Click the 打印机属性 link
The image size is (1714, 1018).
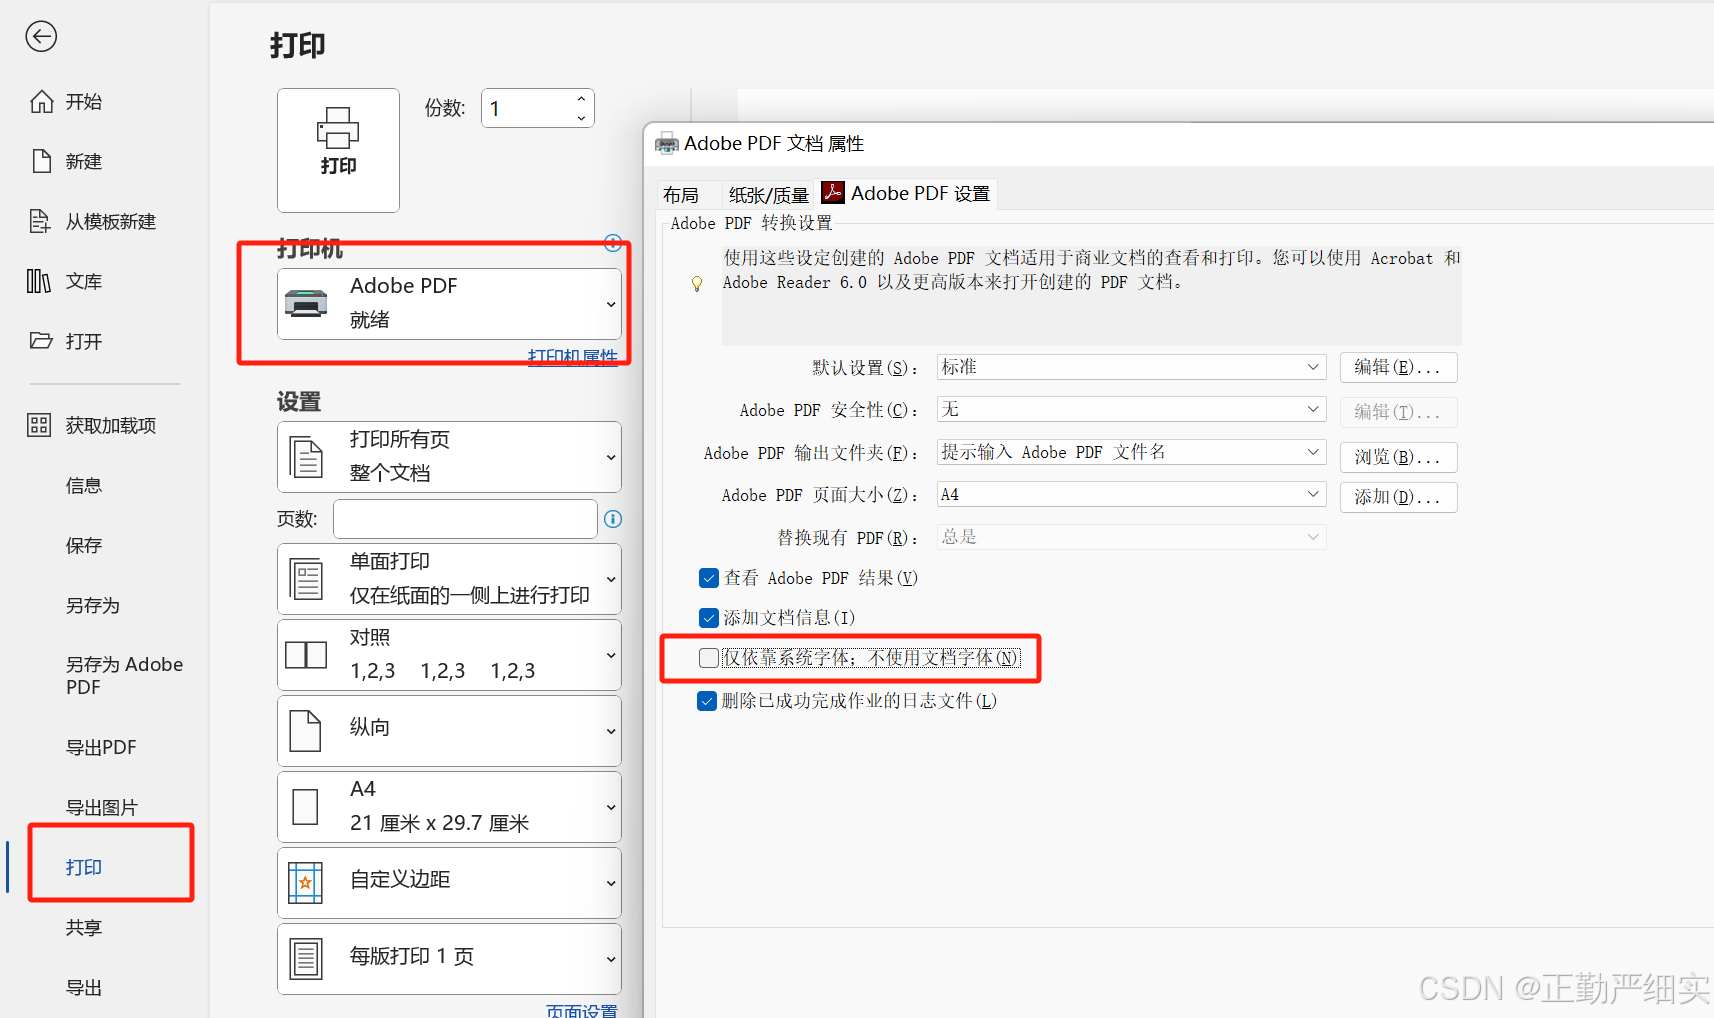(x=573, y=356)
